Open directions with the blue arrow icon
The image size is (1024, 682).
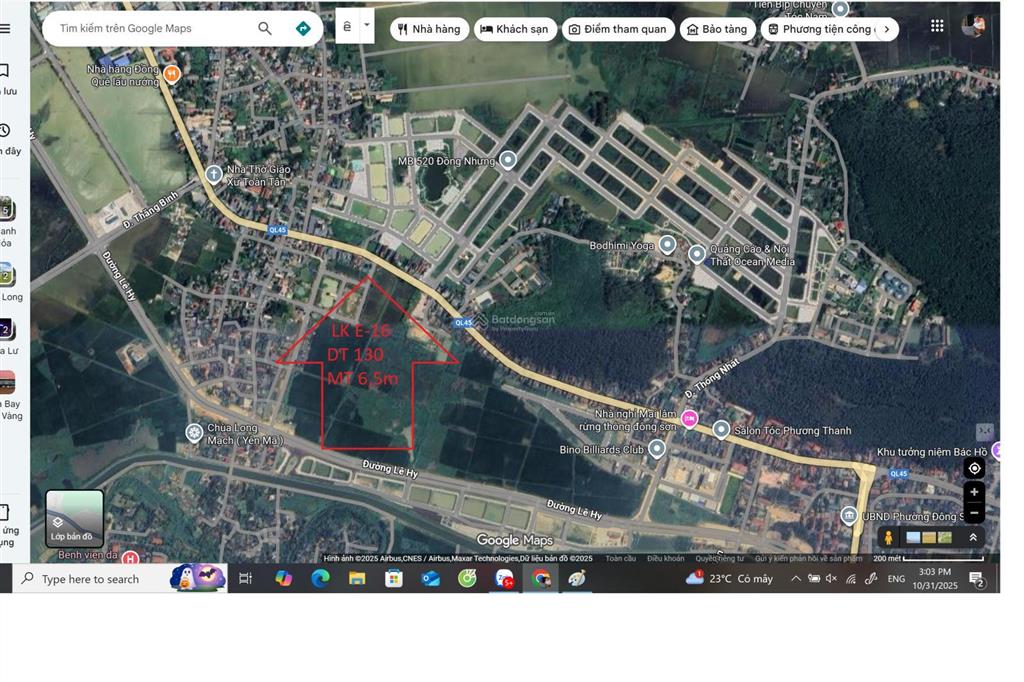point(303,28)
